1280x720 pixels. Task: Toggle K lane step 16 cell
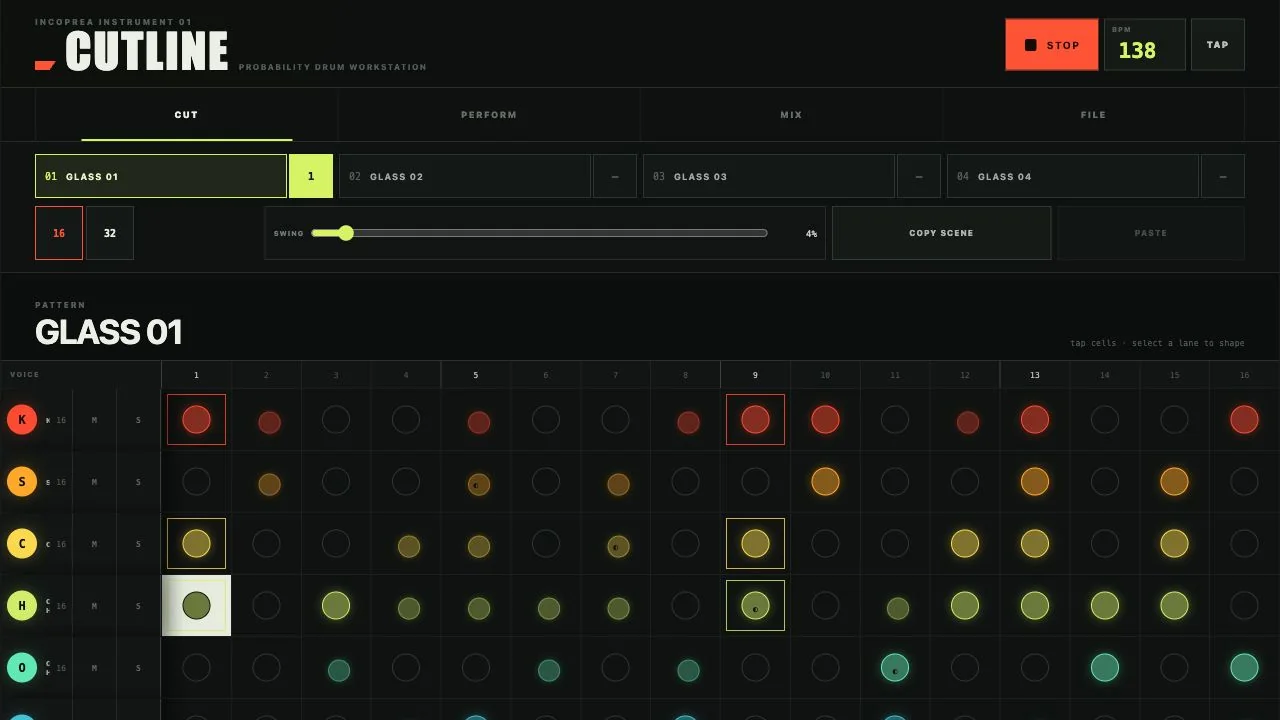pyautogui.click(x=1244, y=419)
